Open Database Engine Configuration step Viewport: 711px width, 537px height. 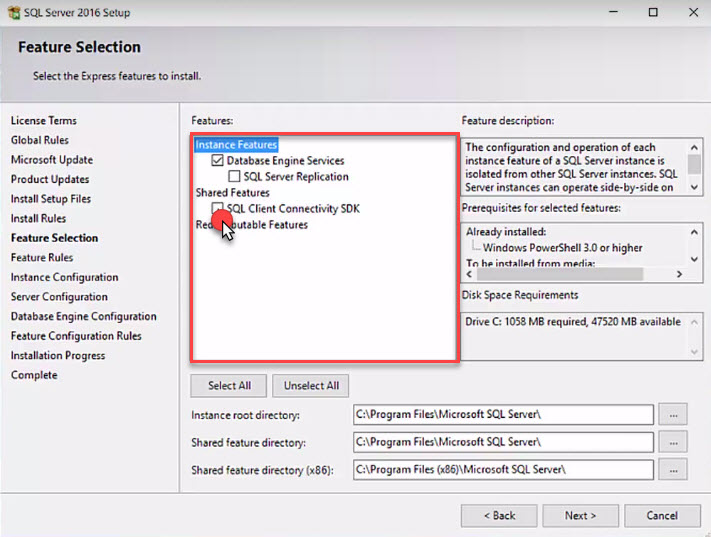pos(83,316)
